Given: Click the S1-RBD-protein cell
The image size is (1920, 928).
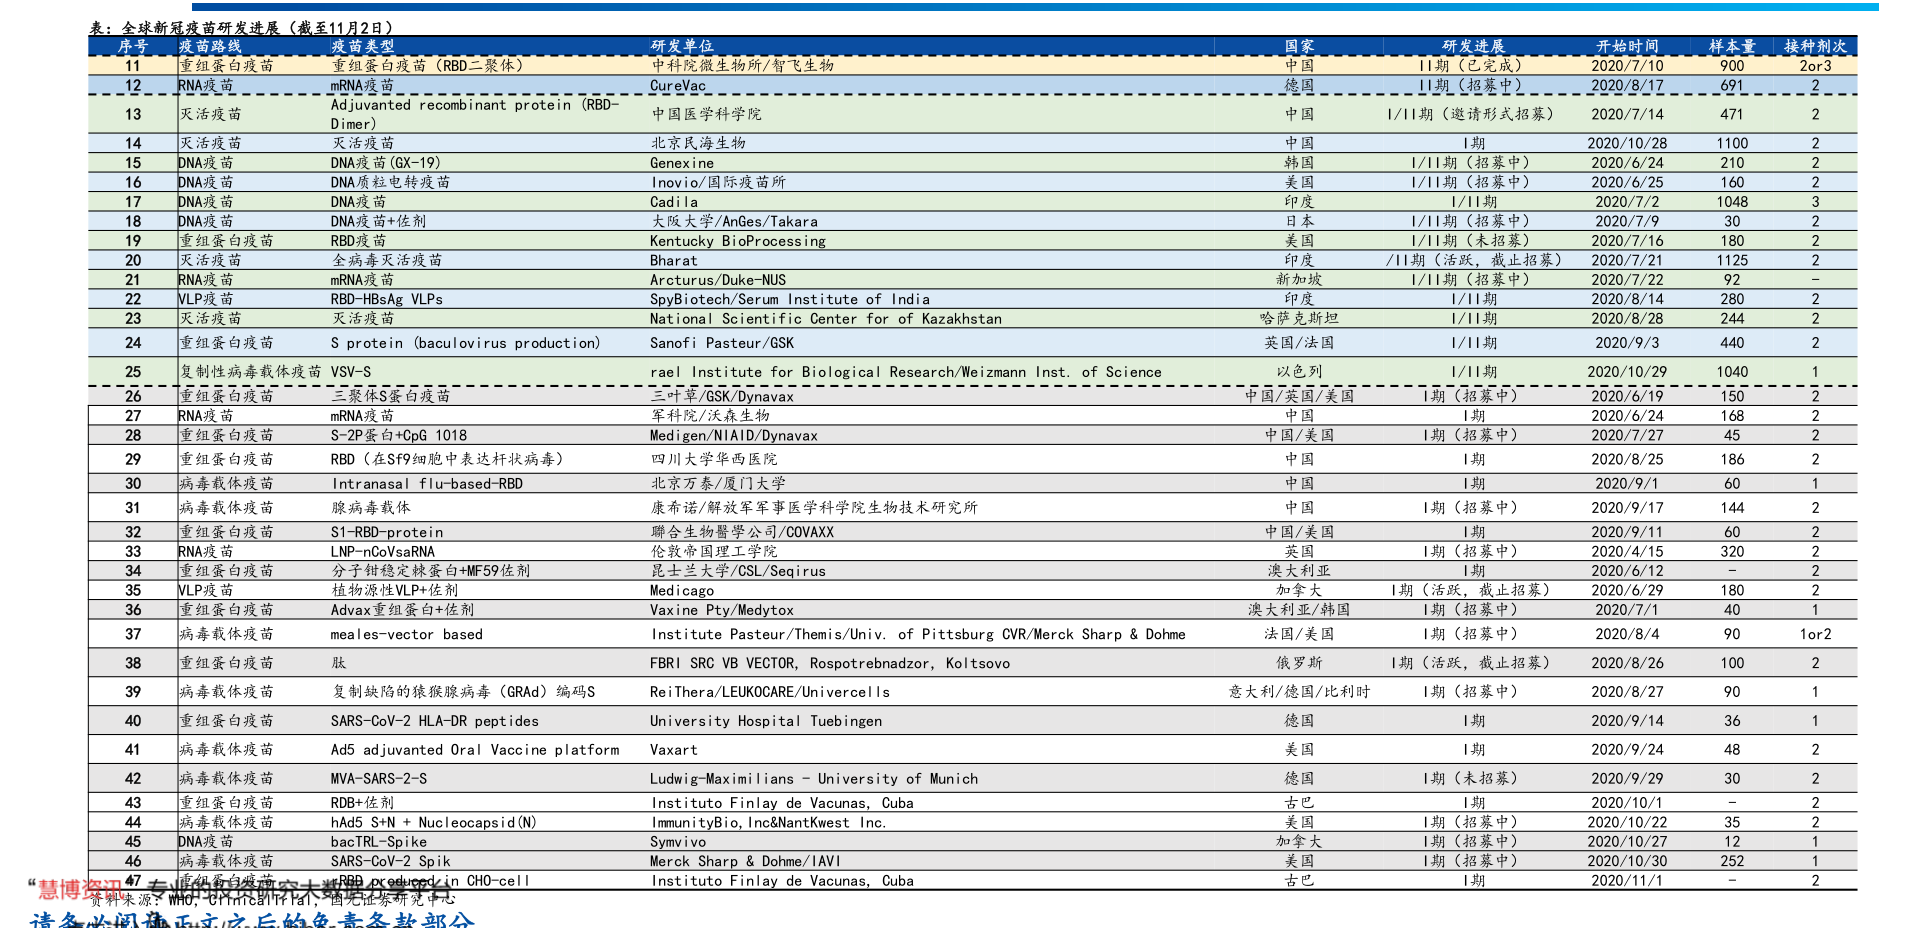Looking at the screenshot, I should 387,532.
